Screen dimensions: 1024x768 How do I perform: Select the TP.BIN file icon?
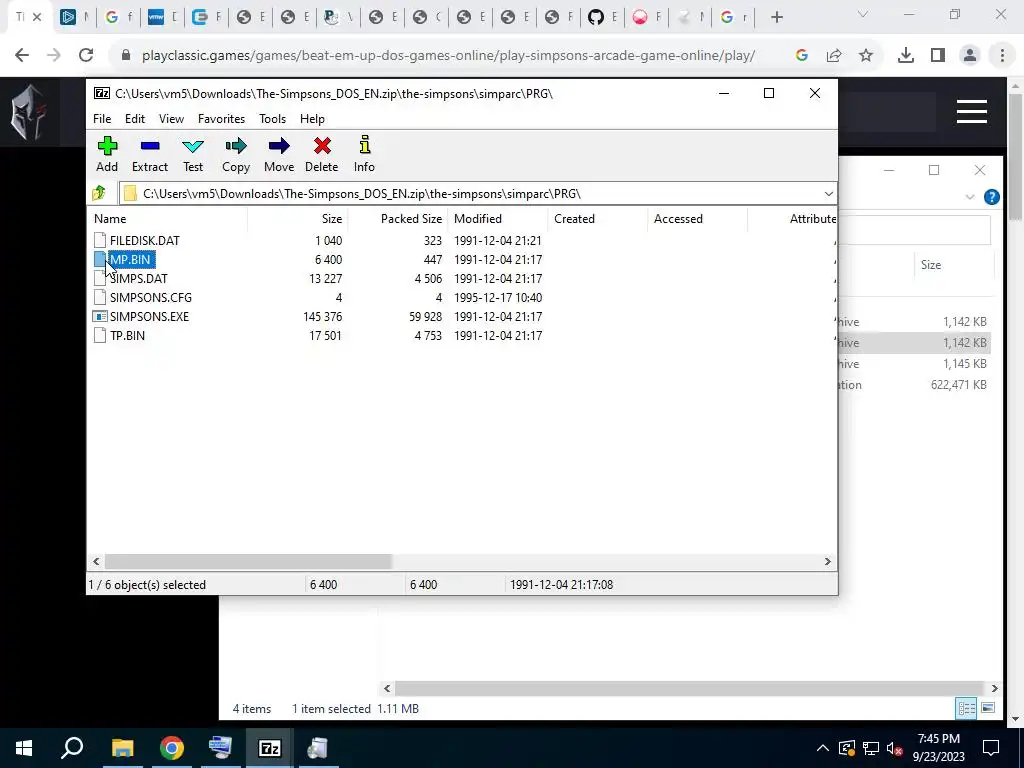pos(99,336)
